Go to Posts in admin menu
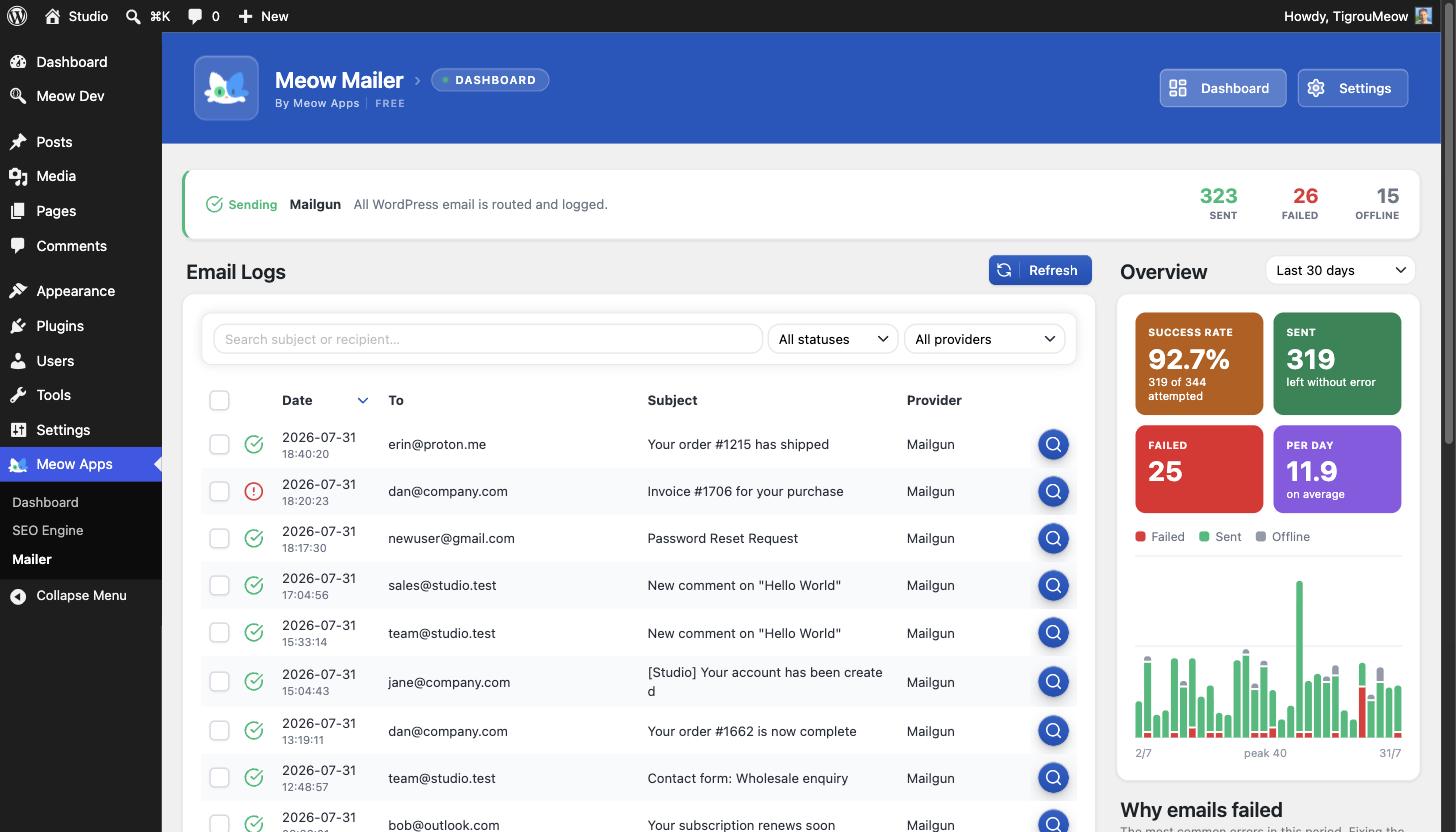1456x832 pixels. (54, 142)
